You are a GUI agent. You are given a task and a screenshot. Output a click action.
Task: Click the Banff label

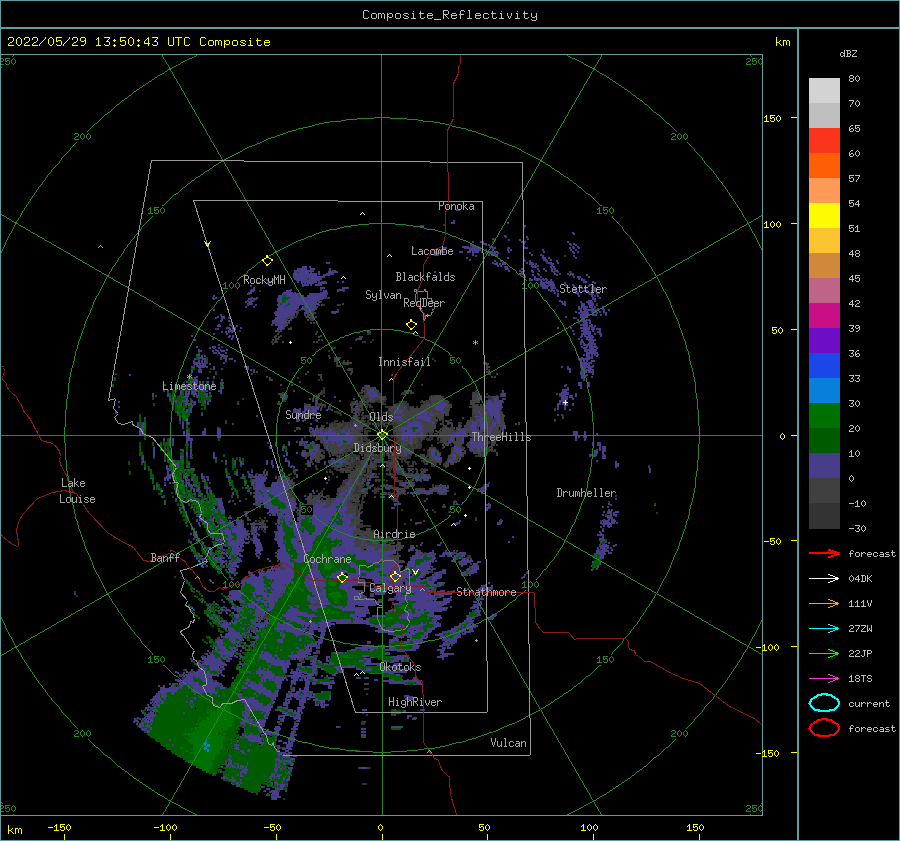pos(165,557)
